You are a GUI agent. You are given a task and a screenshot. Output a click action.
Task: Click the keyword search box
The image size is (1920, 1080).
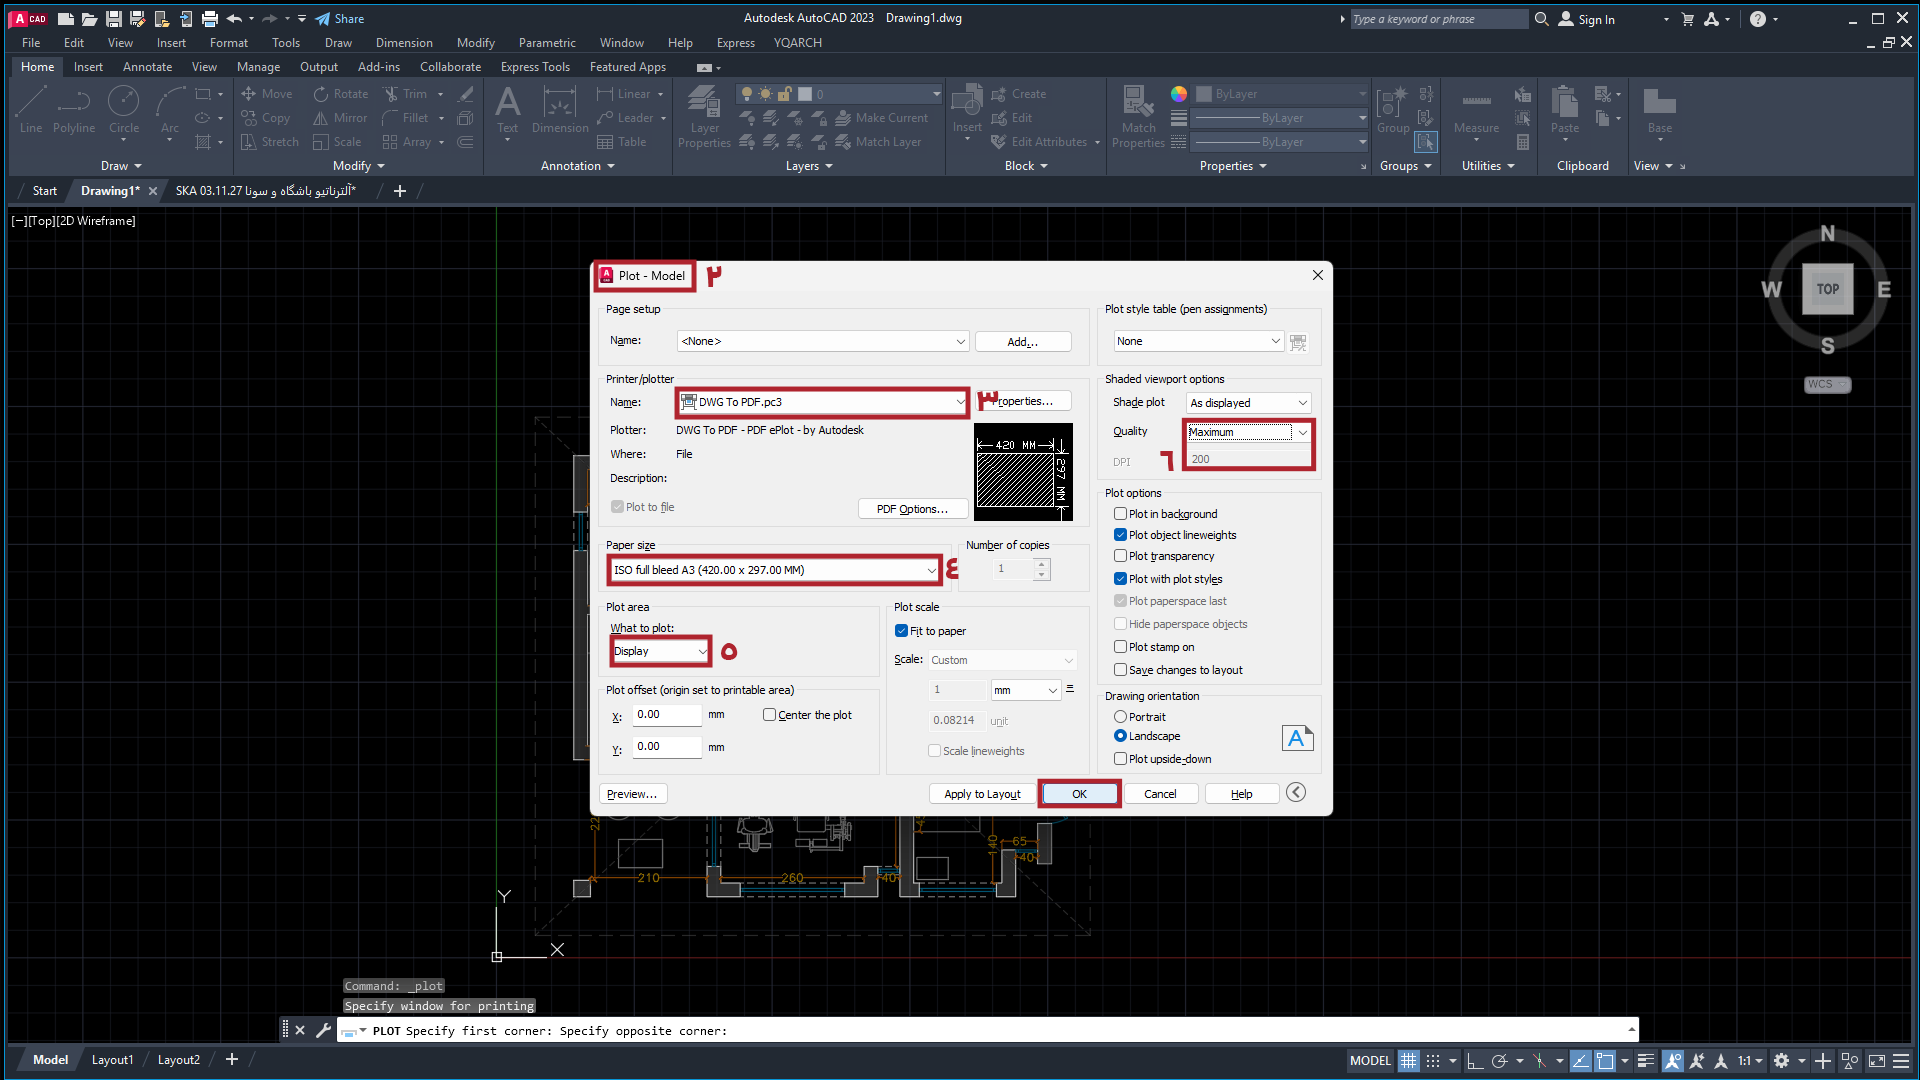1438,19
